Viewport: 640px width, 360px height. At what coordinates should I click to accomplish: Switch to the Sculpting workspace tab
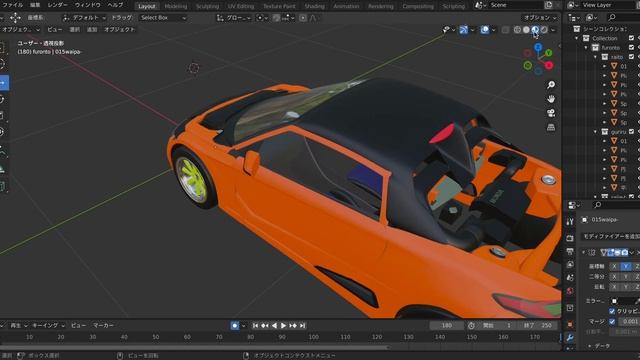pos(207,6)
